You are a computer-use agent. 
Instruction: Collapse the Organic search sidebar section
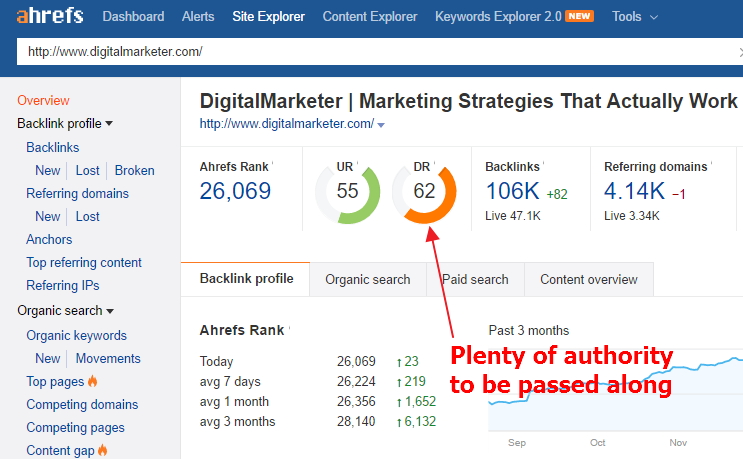pos(65,311)
